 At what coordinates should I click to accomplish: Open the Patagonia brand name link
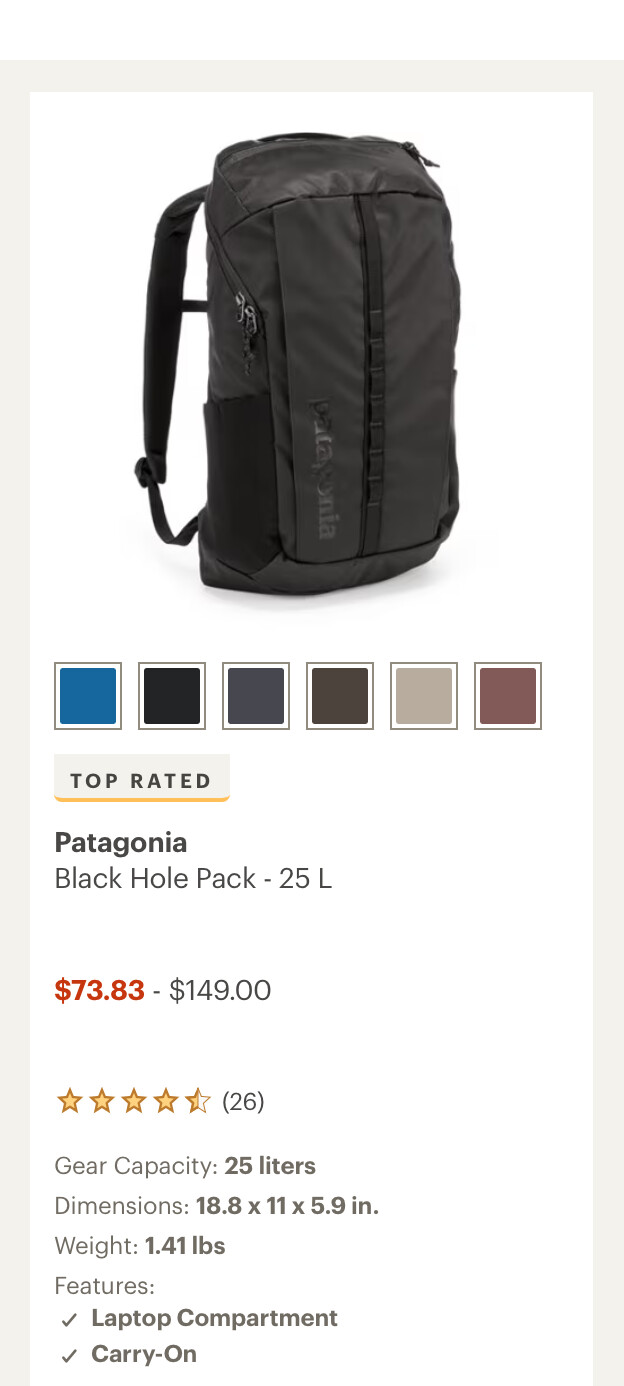coord(121,843)
